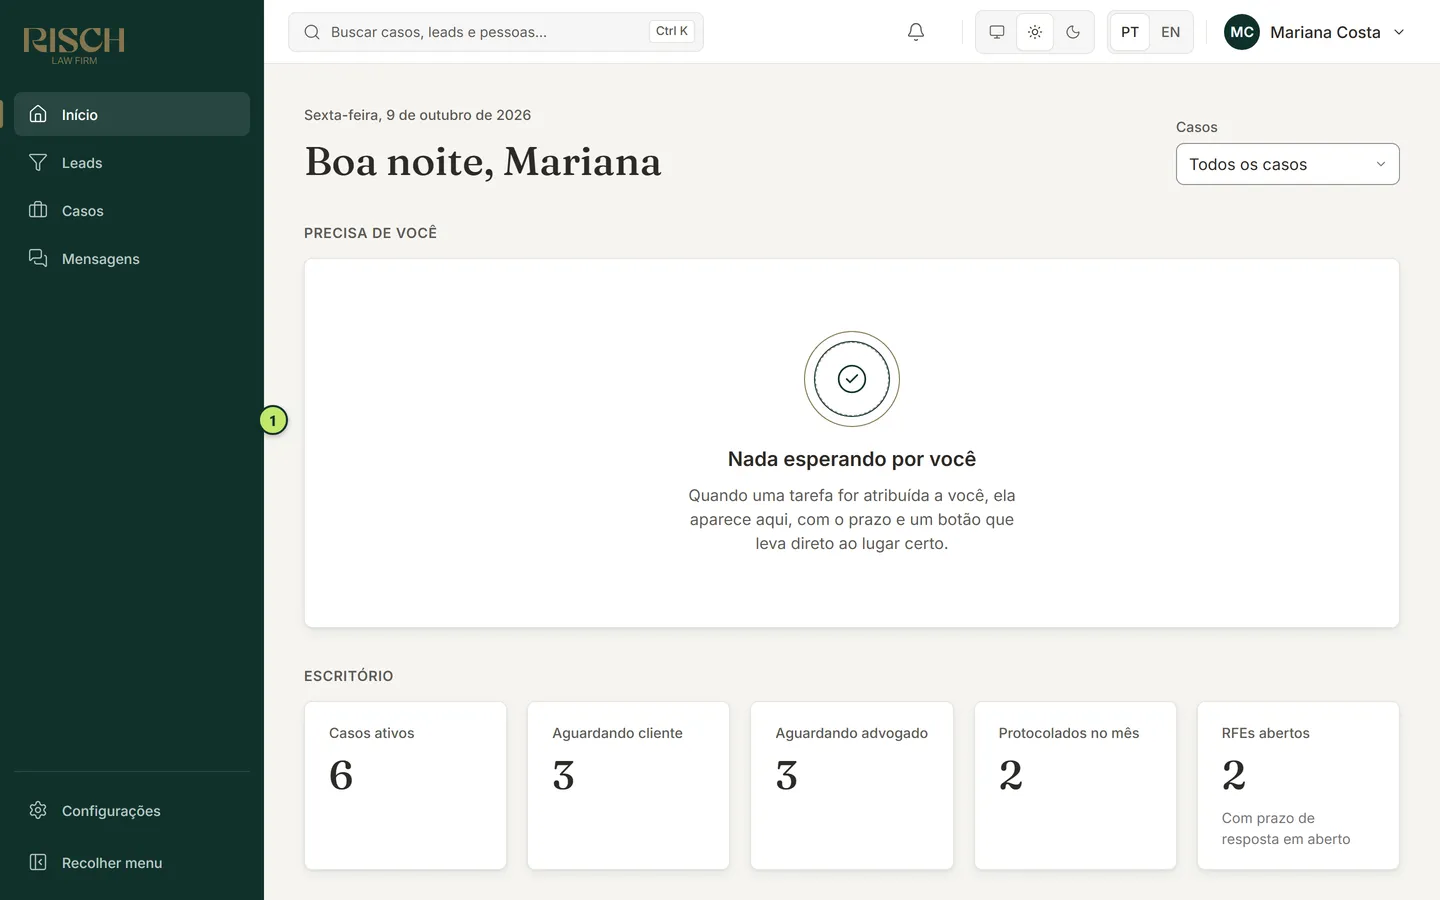This screenshot has height=900, width=1440.
Task: Click the MC avatar
Action: pos(1242,32)
